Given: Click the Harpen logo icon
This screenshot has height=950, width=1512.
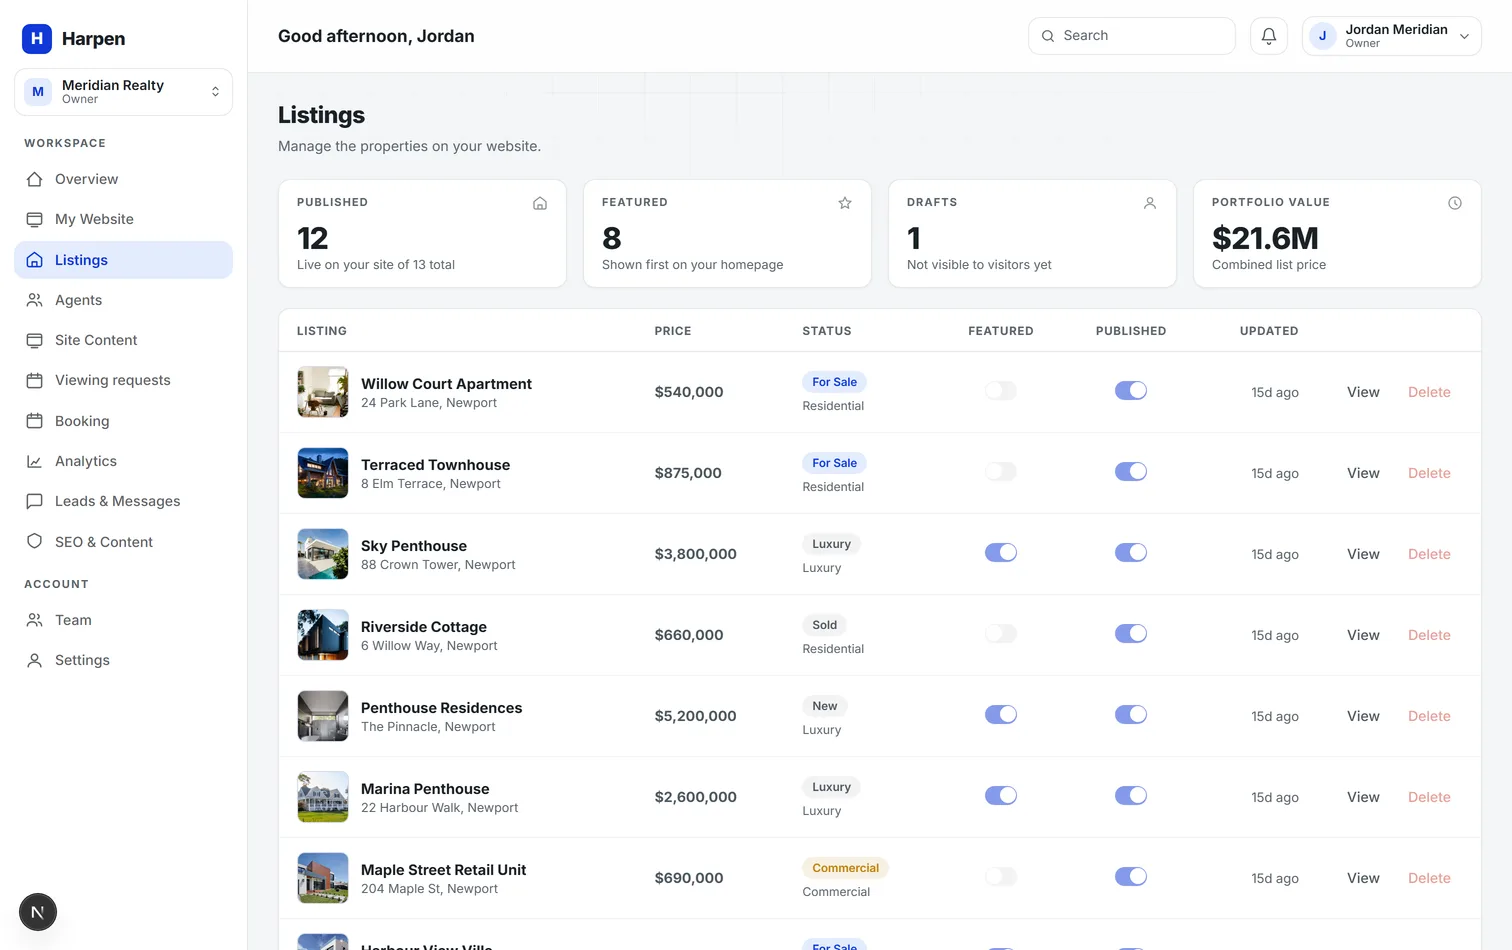Looking at the screenshot, I should [37, 38].
